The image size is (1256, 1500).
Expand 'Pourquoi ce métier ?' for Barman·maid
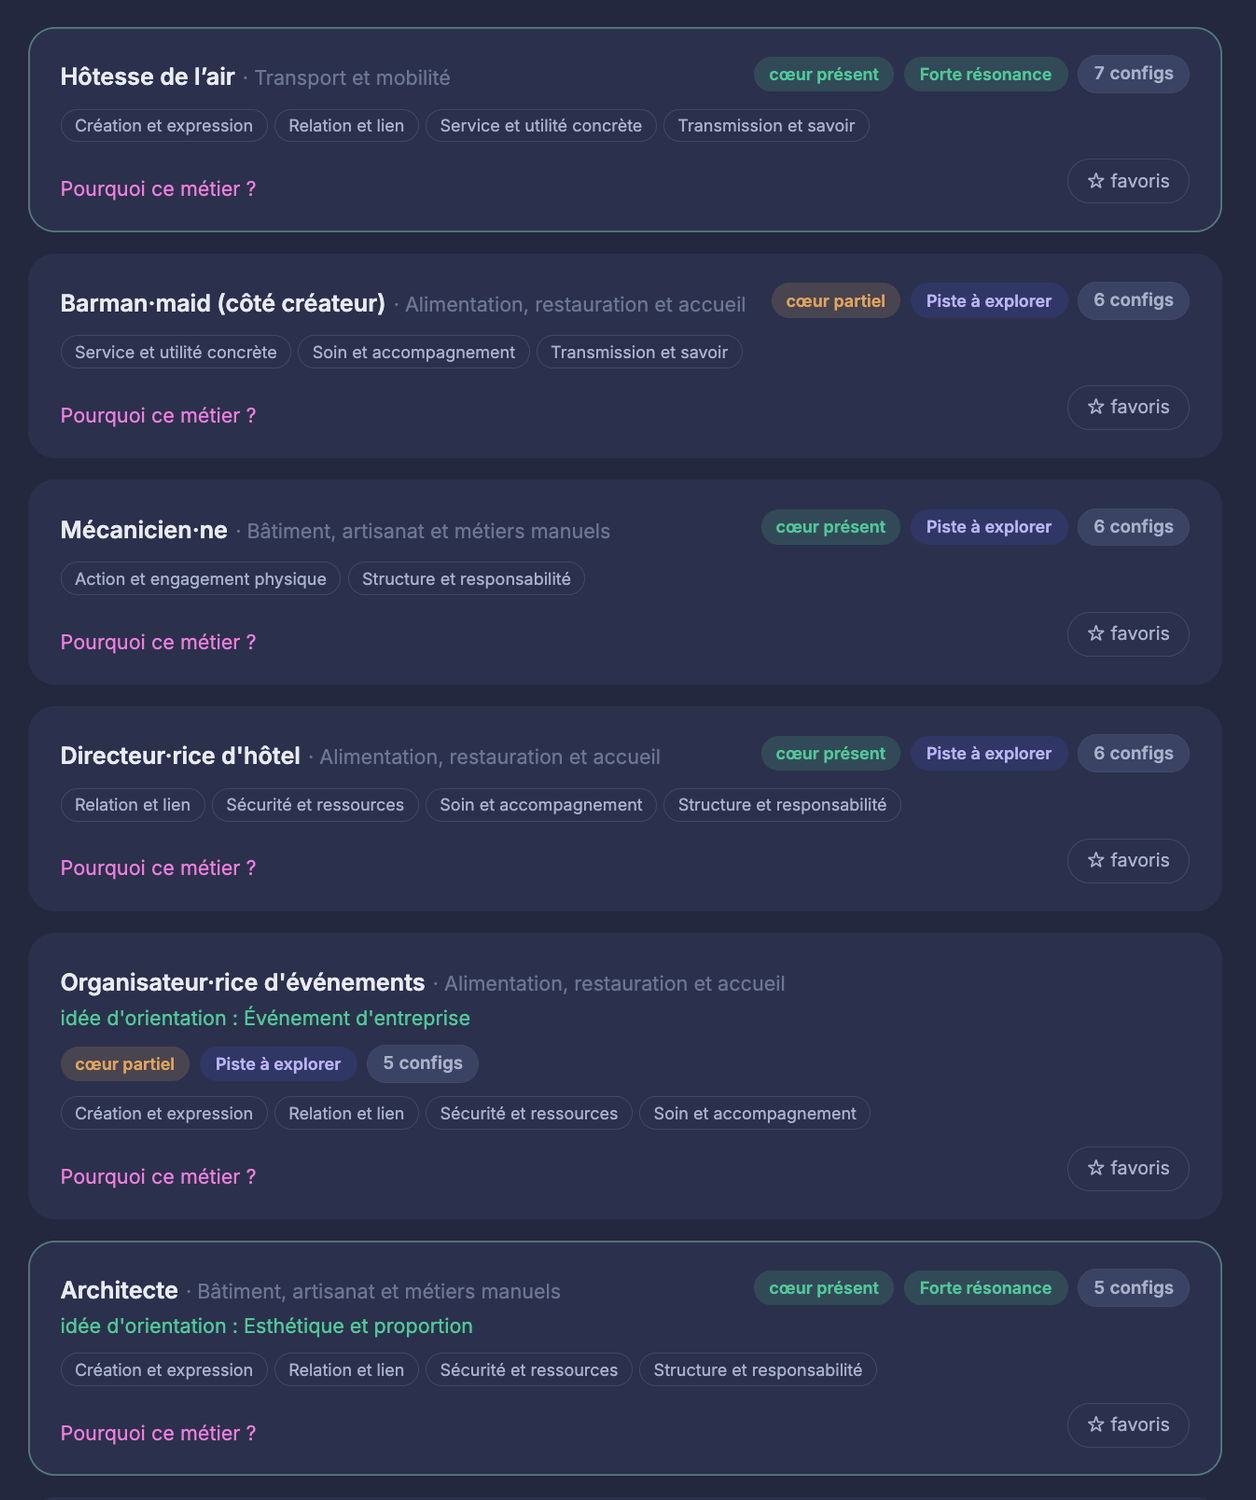158,415
